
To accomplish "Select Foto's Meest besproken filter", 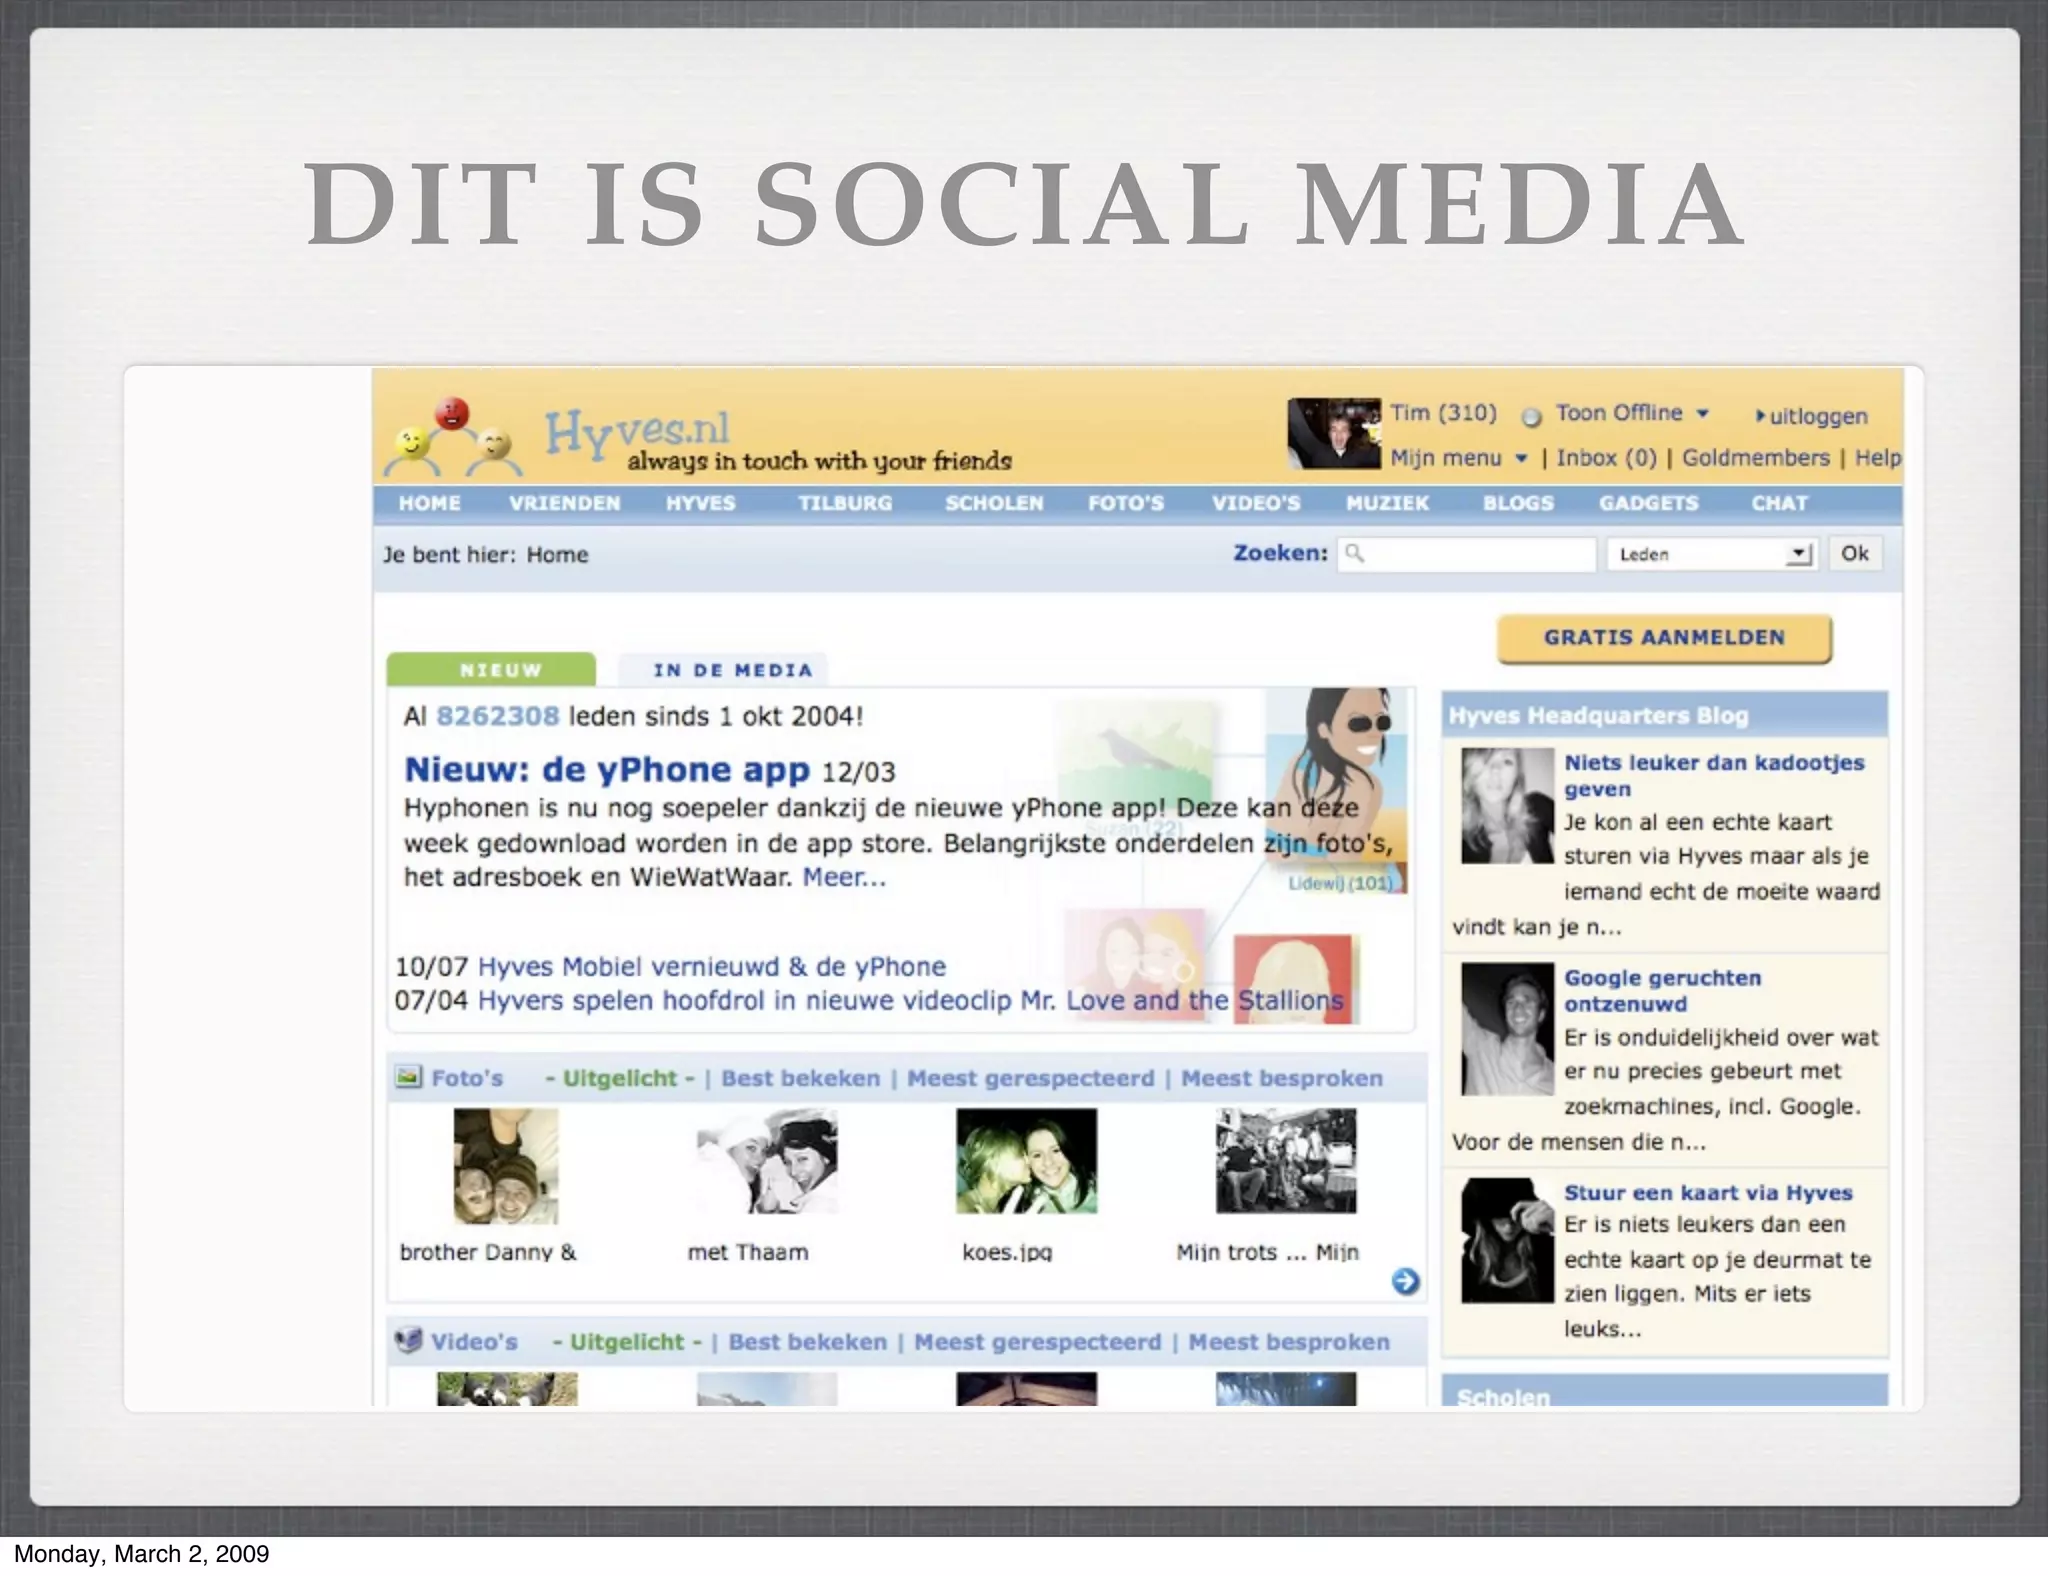I will pyautogui.click(x=1281, y=1078).
